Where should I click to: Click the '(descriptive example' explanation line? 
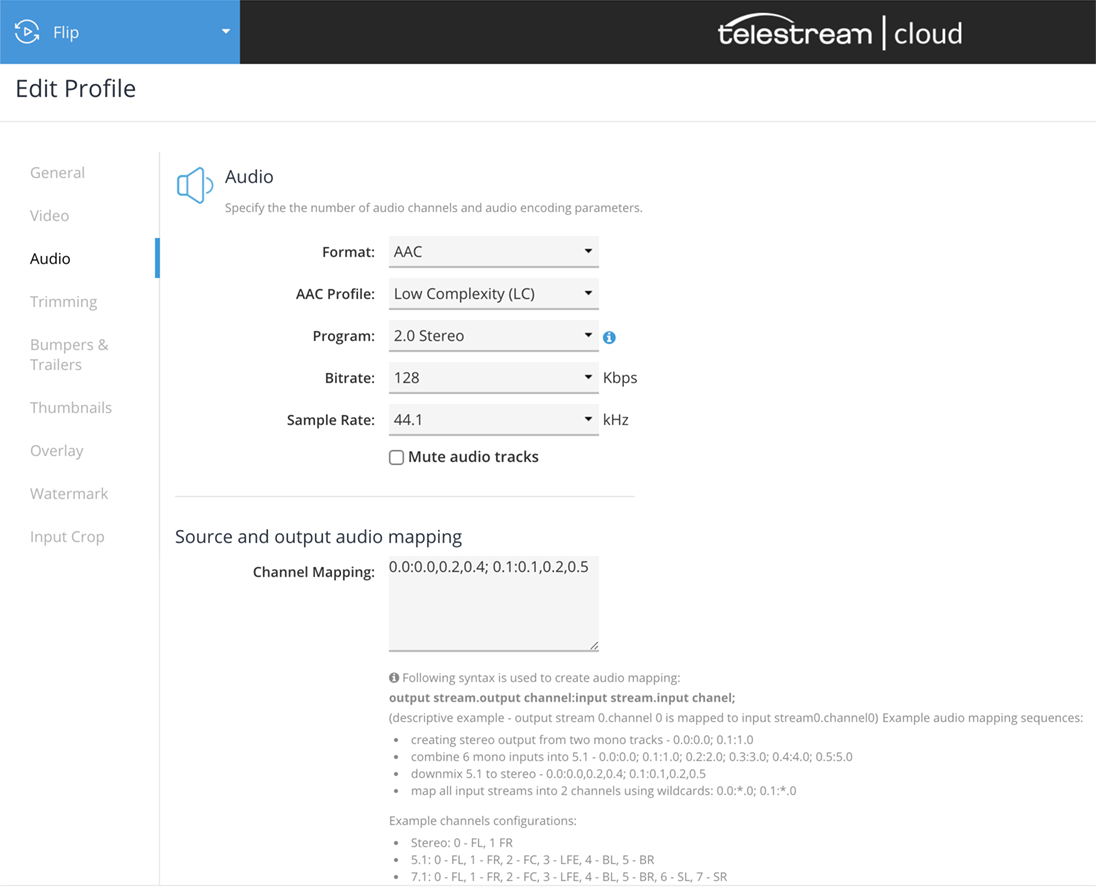[735, 718]
